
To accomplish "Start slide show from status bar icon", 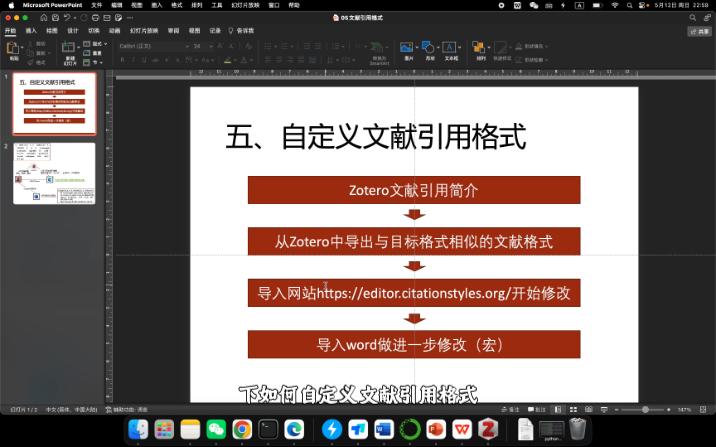I will point(604,410).
